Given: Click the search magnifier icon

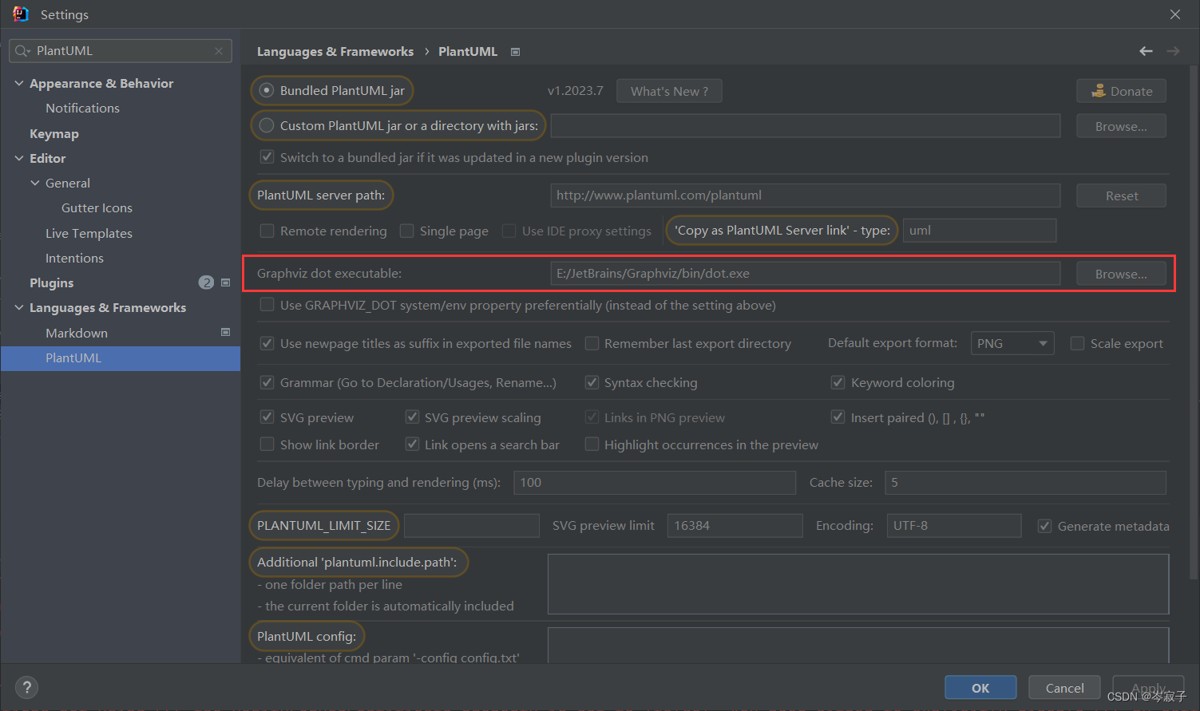Looking at the screenshot, I should point(22,51).
